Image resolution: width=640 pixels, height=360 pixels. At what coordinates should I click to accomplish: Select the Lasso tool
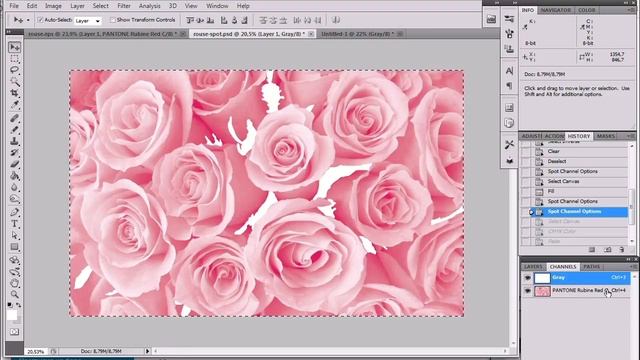(x=15, y=70)
